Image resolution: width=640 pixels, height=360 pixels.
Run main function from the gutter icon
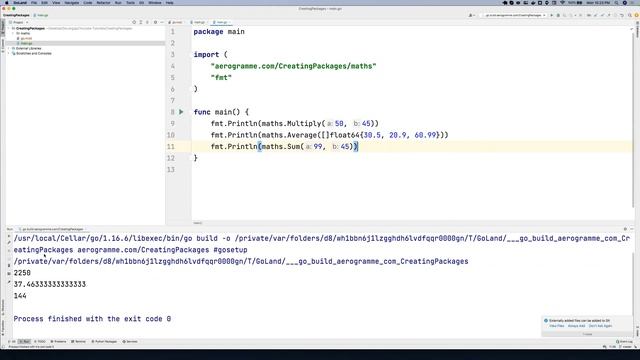pyautogui.click(x=181, y=111)
